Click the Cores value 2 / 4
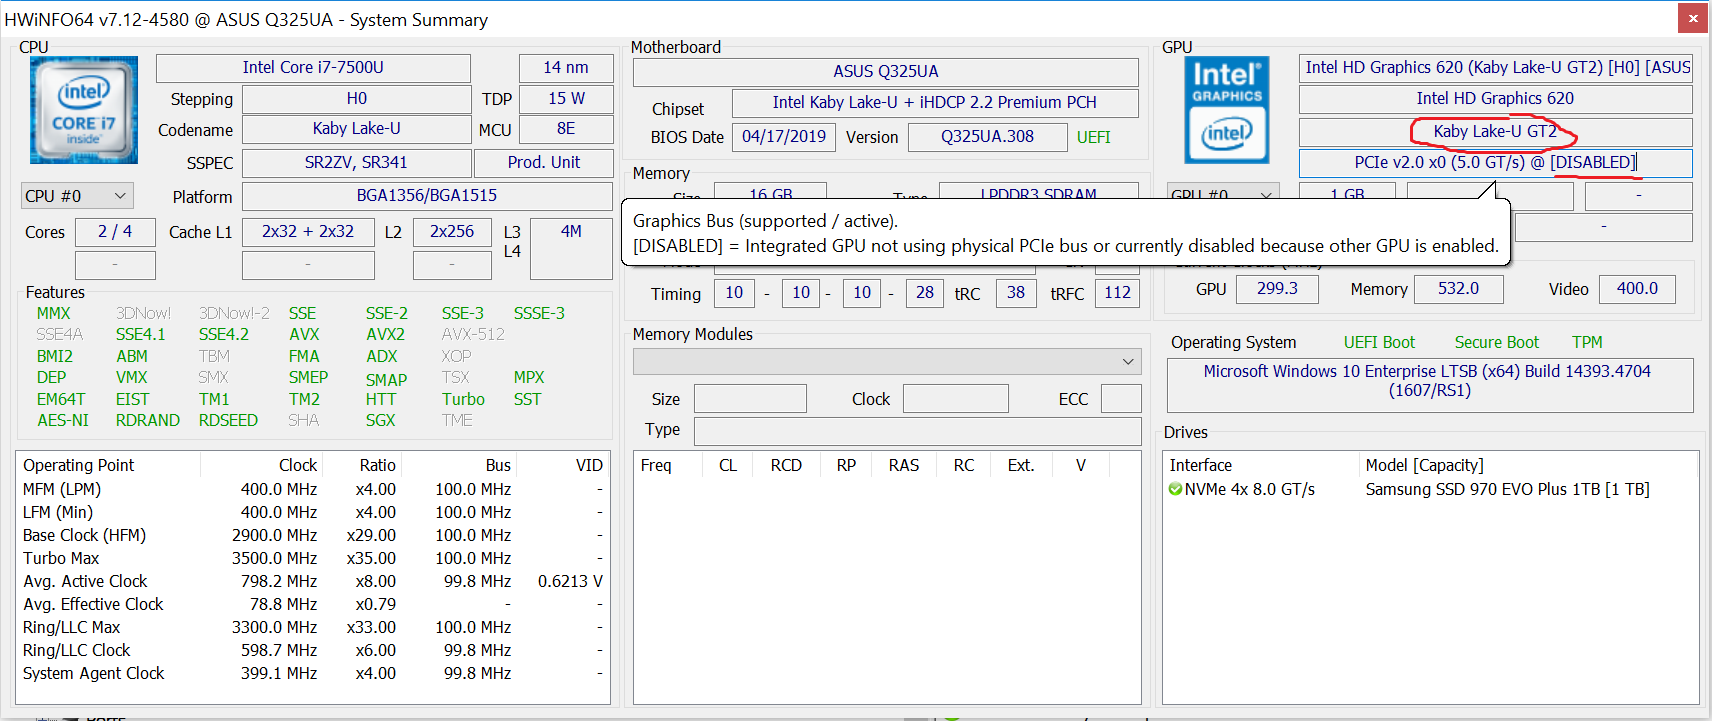 tap(115, 232)
